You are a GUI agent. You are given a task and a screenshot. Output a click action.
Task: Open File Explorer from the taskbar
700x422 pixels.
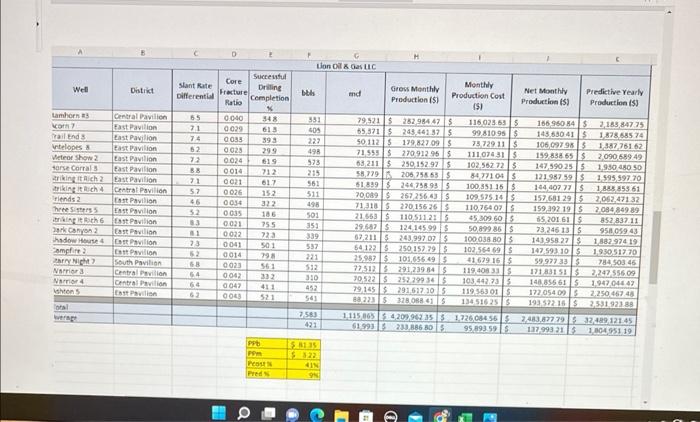(x=342, y=416)
